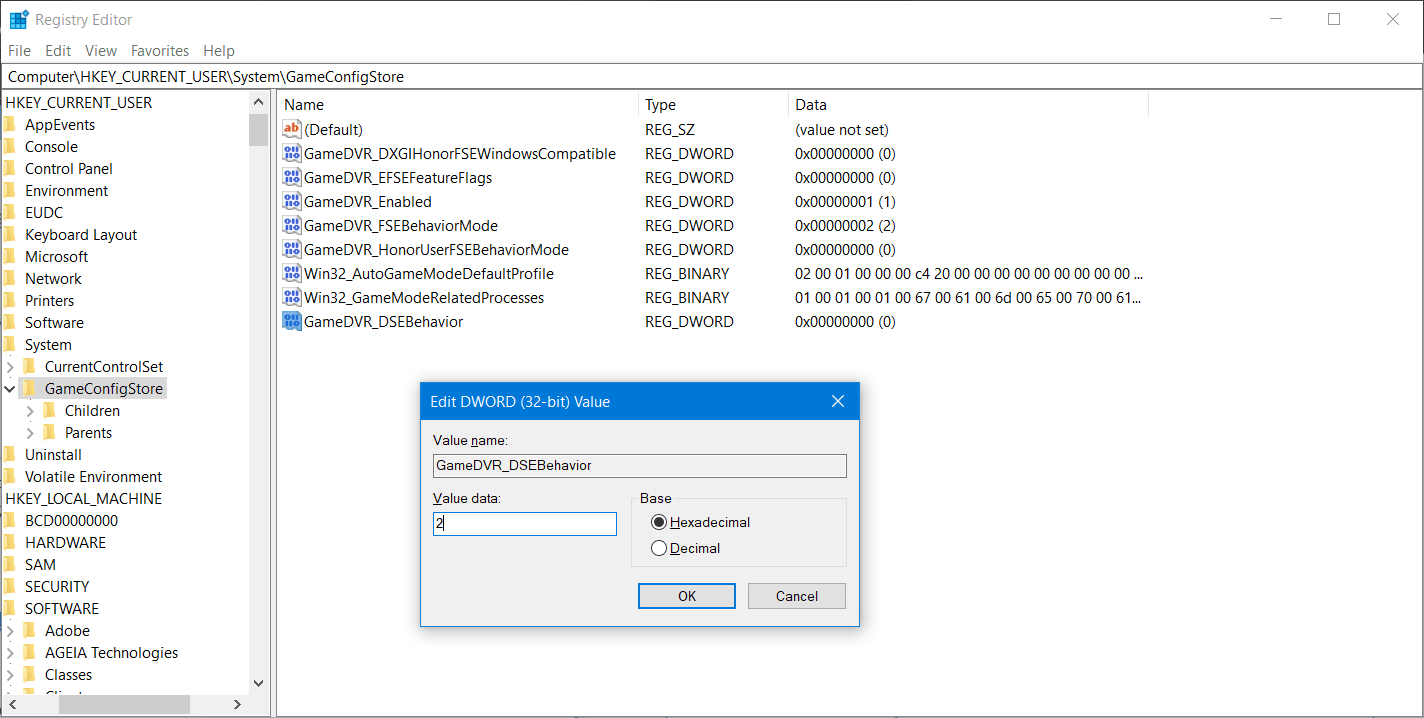Select the Keyboard Layout key
1424x718 pixels.
(81, 234)
